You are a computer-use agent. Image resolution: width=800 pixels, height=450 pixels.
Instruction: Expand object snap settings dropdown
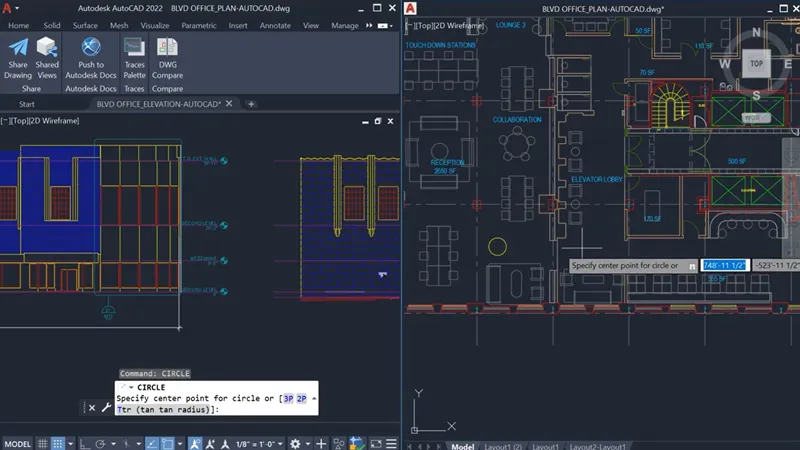(180, 444)
